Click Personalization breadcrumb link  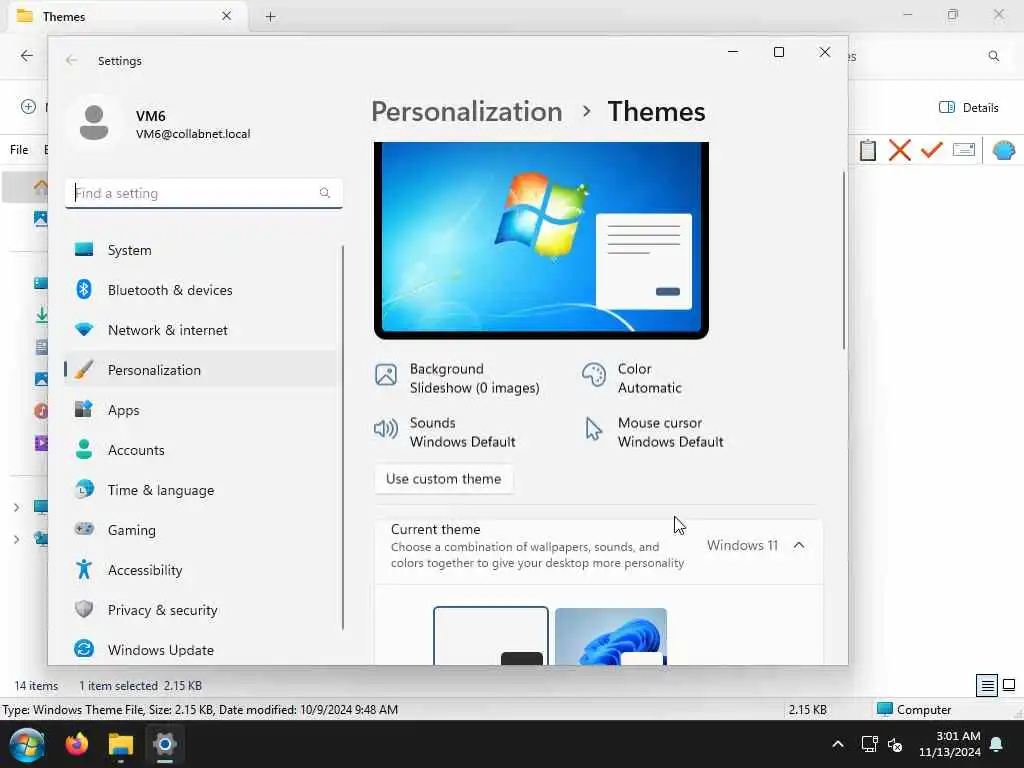coord(466,112)
